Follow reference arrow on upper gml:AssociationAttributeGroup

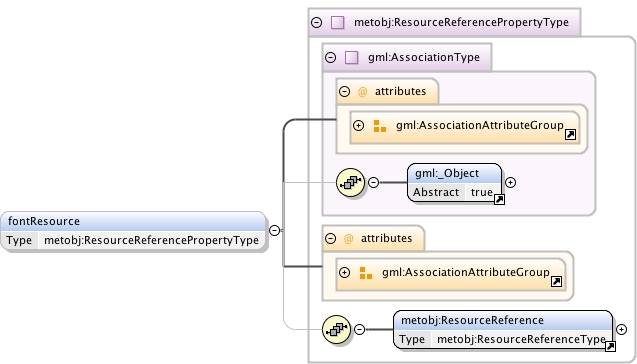click(x=570, y=134)
